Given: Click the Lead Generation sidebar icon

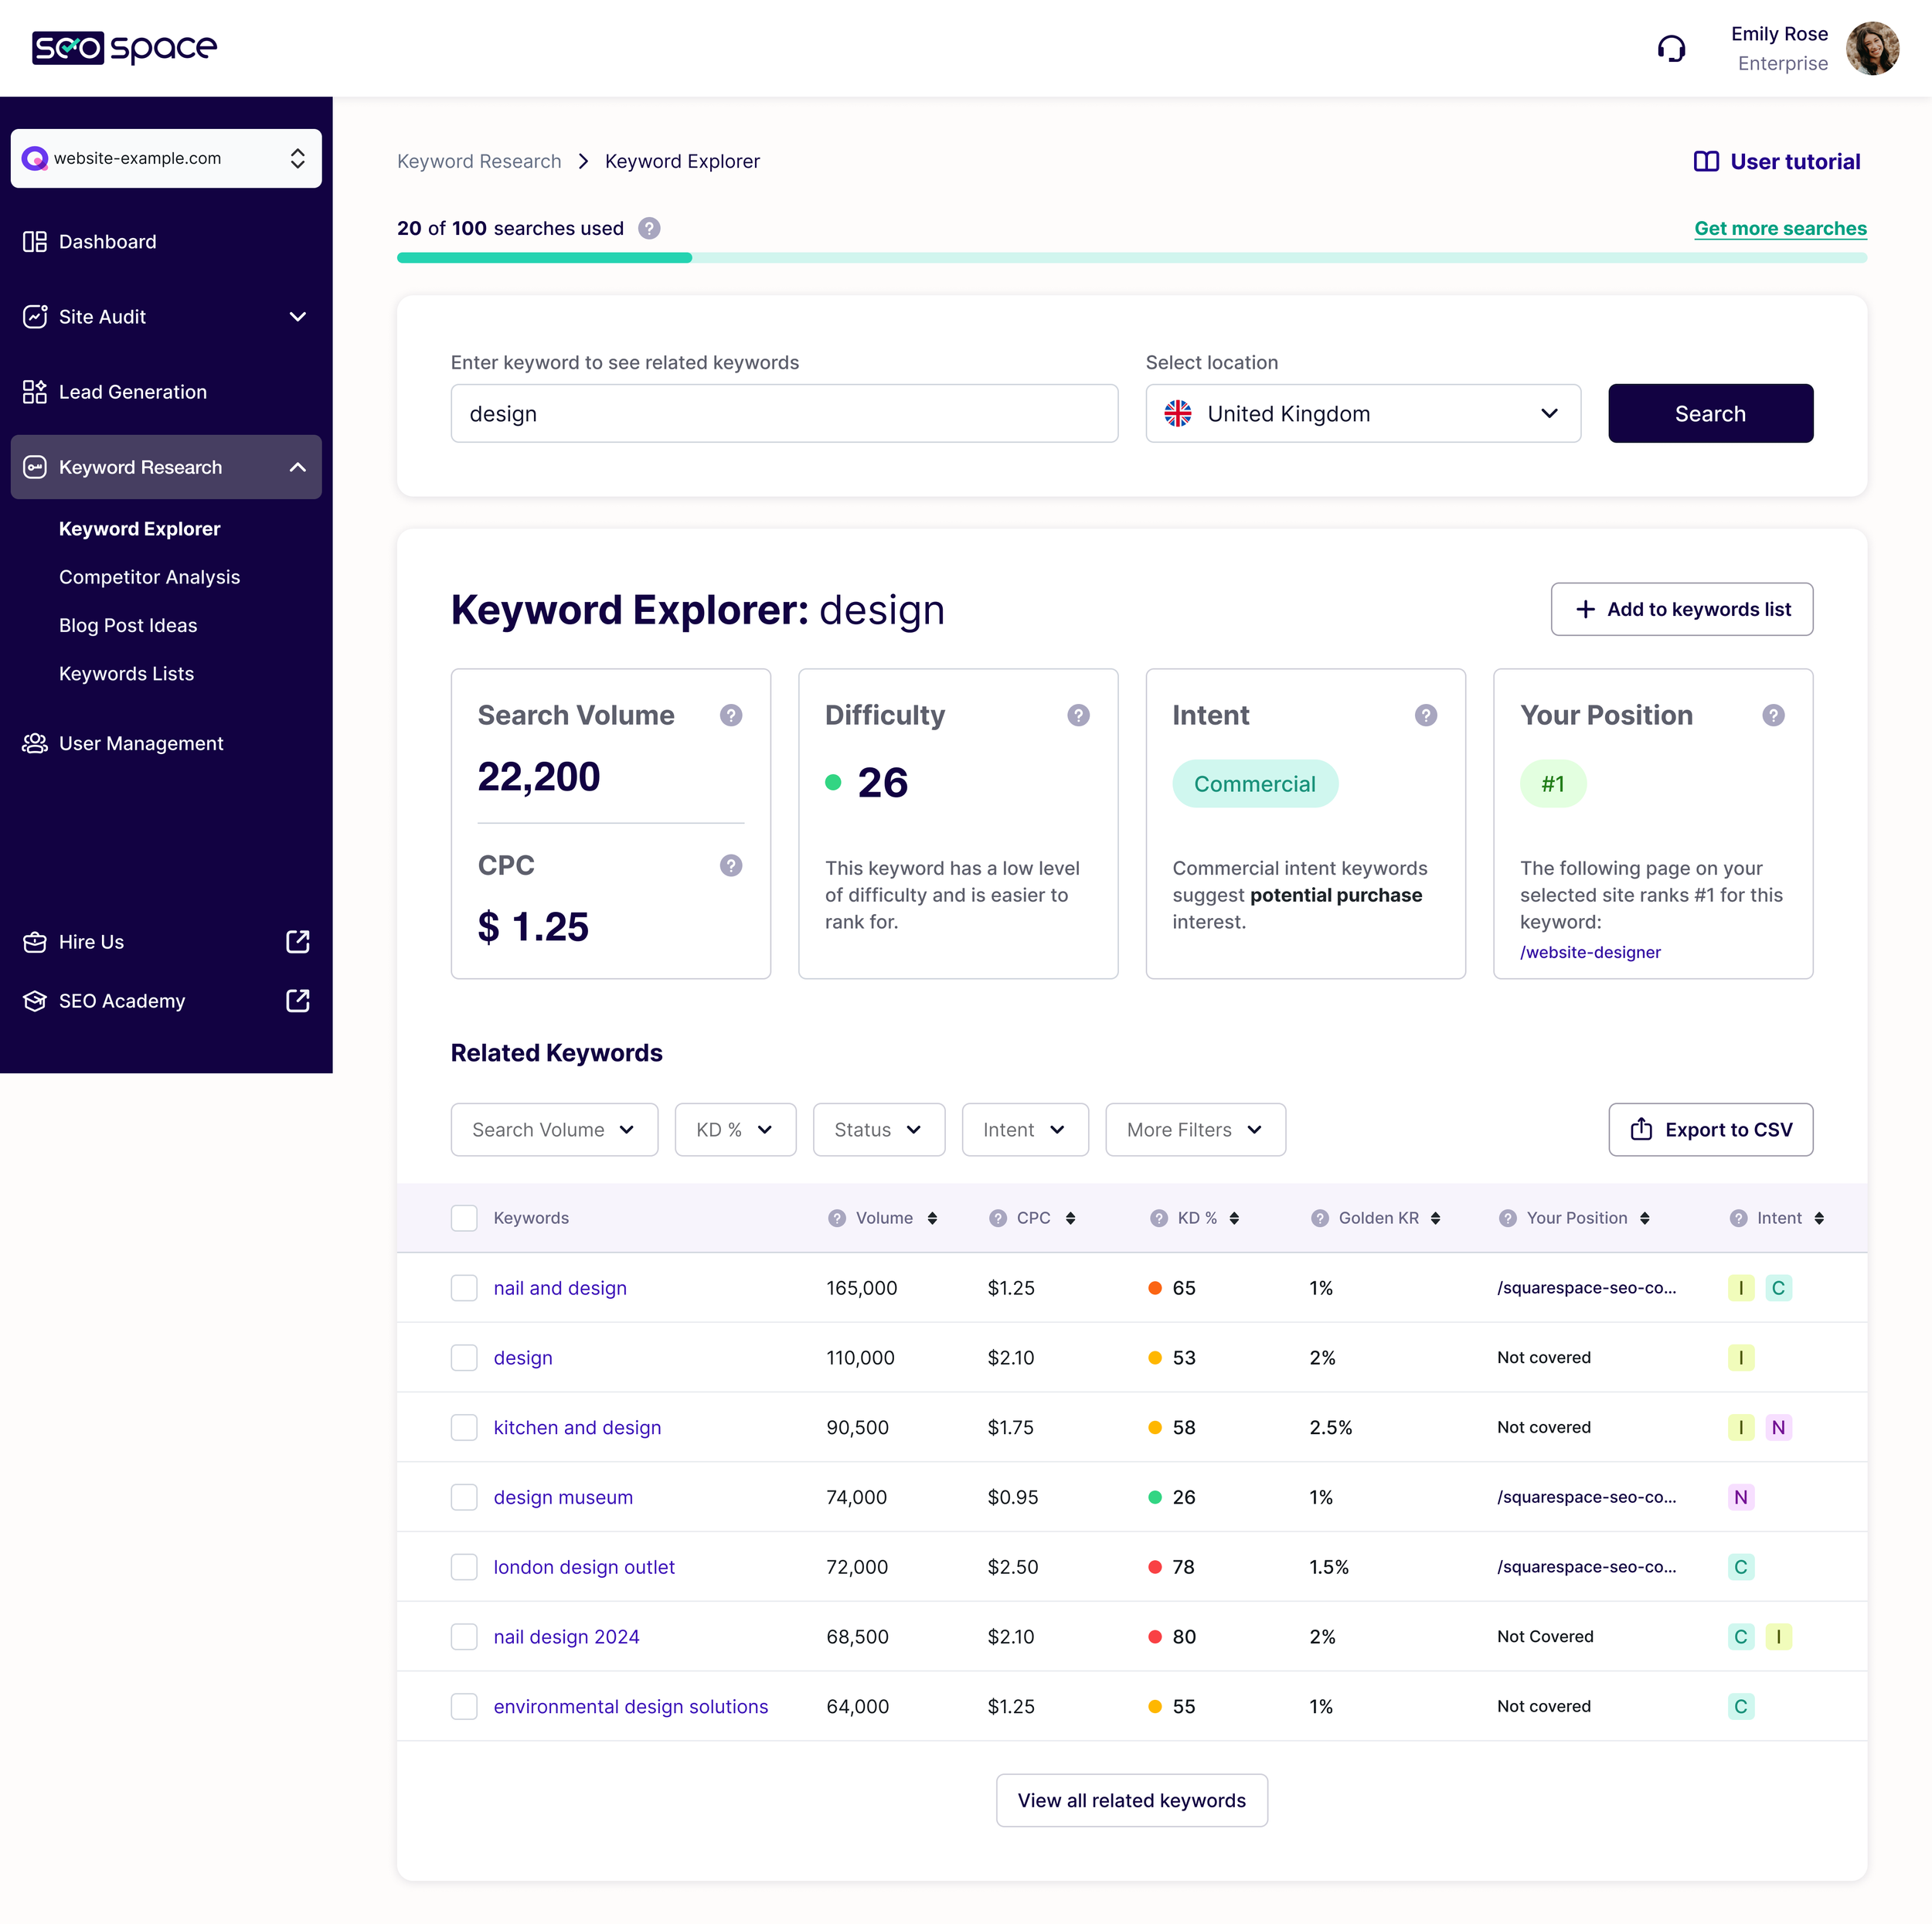Looking at the screenshot, I should click(35, 391).
